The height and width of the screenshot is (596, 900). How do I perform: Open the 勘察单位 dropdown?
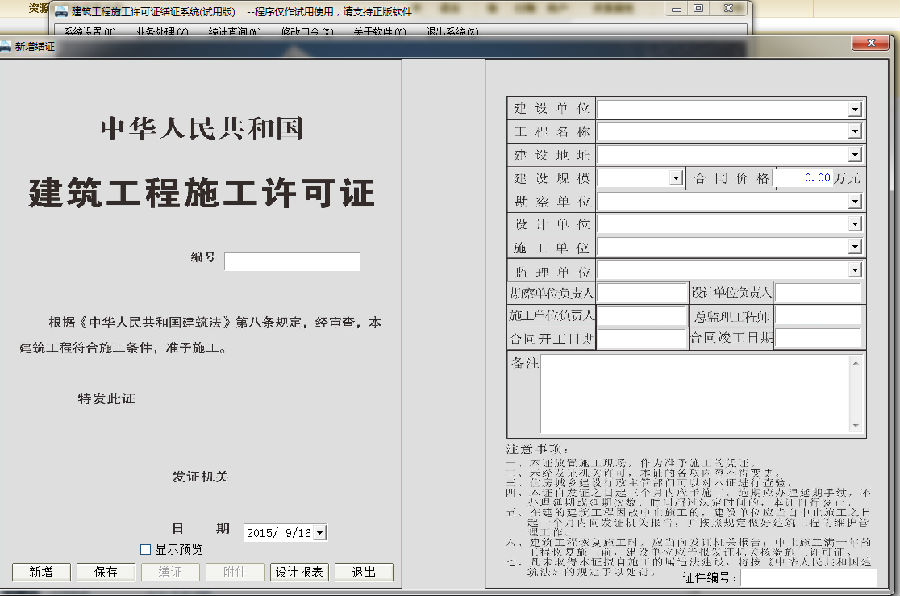tap(855, 202)
